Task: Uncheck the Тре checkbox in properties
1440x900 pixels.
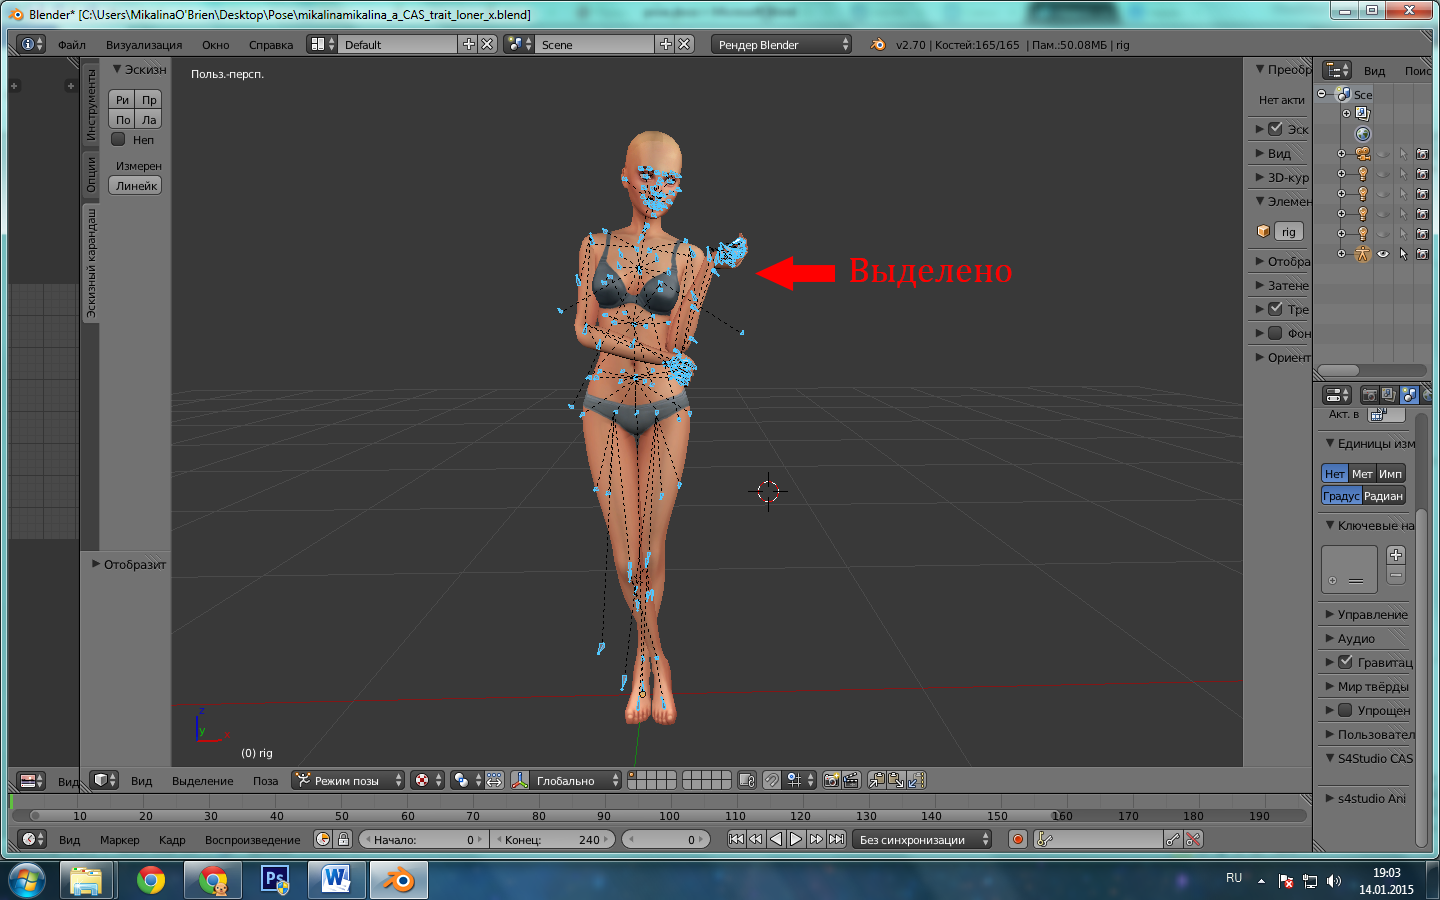Action: point(1275,309)
